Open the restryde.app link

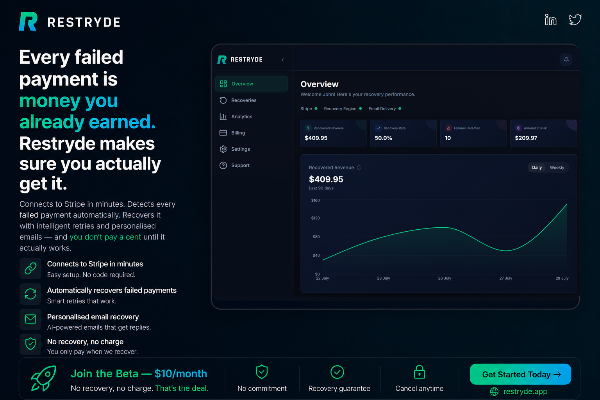tap(525, 392)
